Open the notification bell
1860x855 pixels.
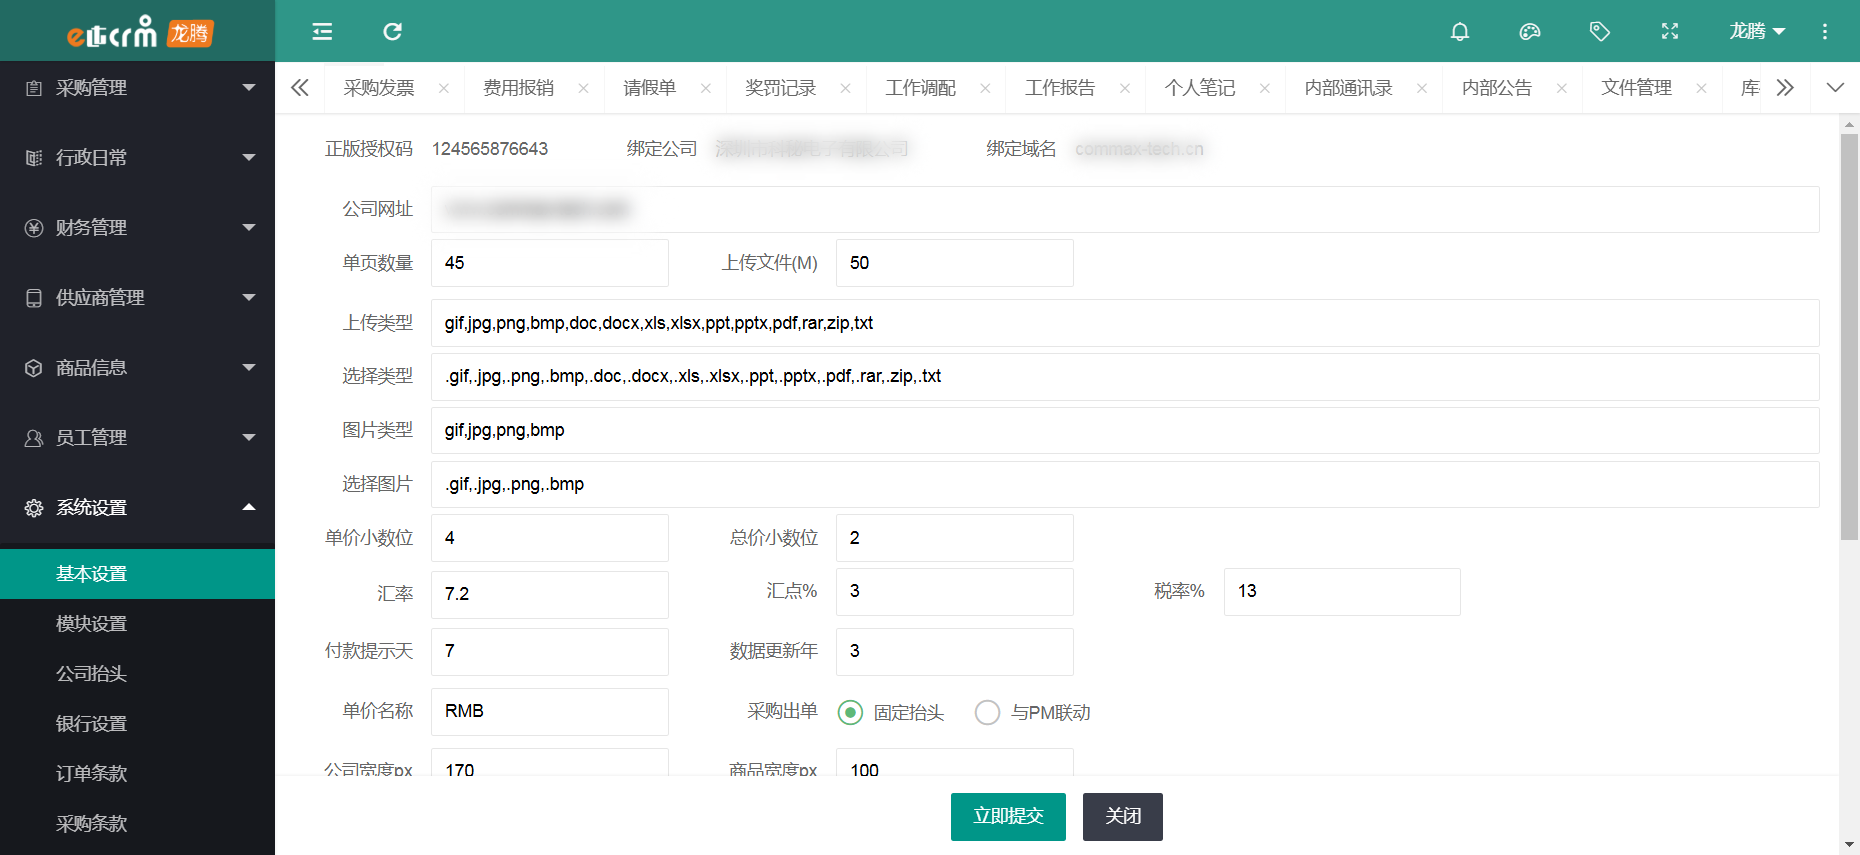(x=1459, y=32)
